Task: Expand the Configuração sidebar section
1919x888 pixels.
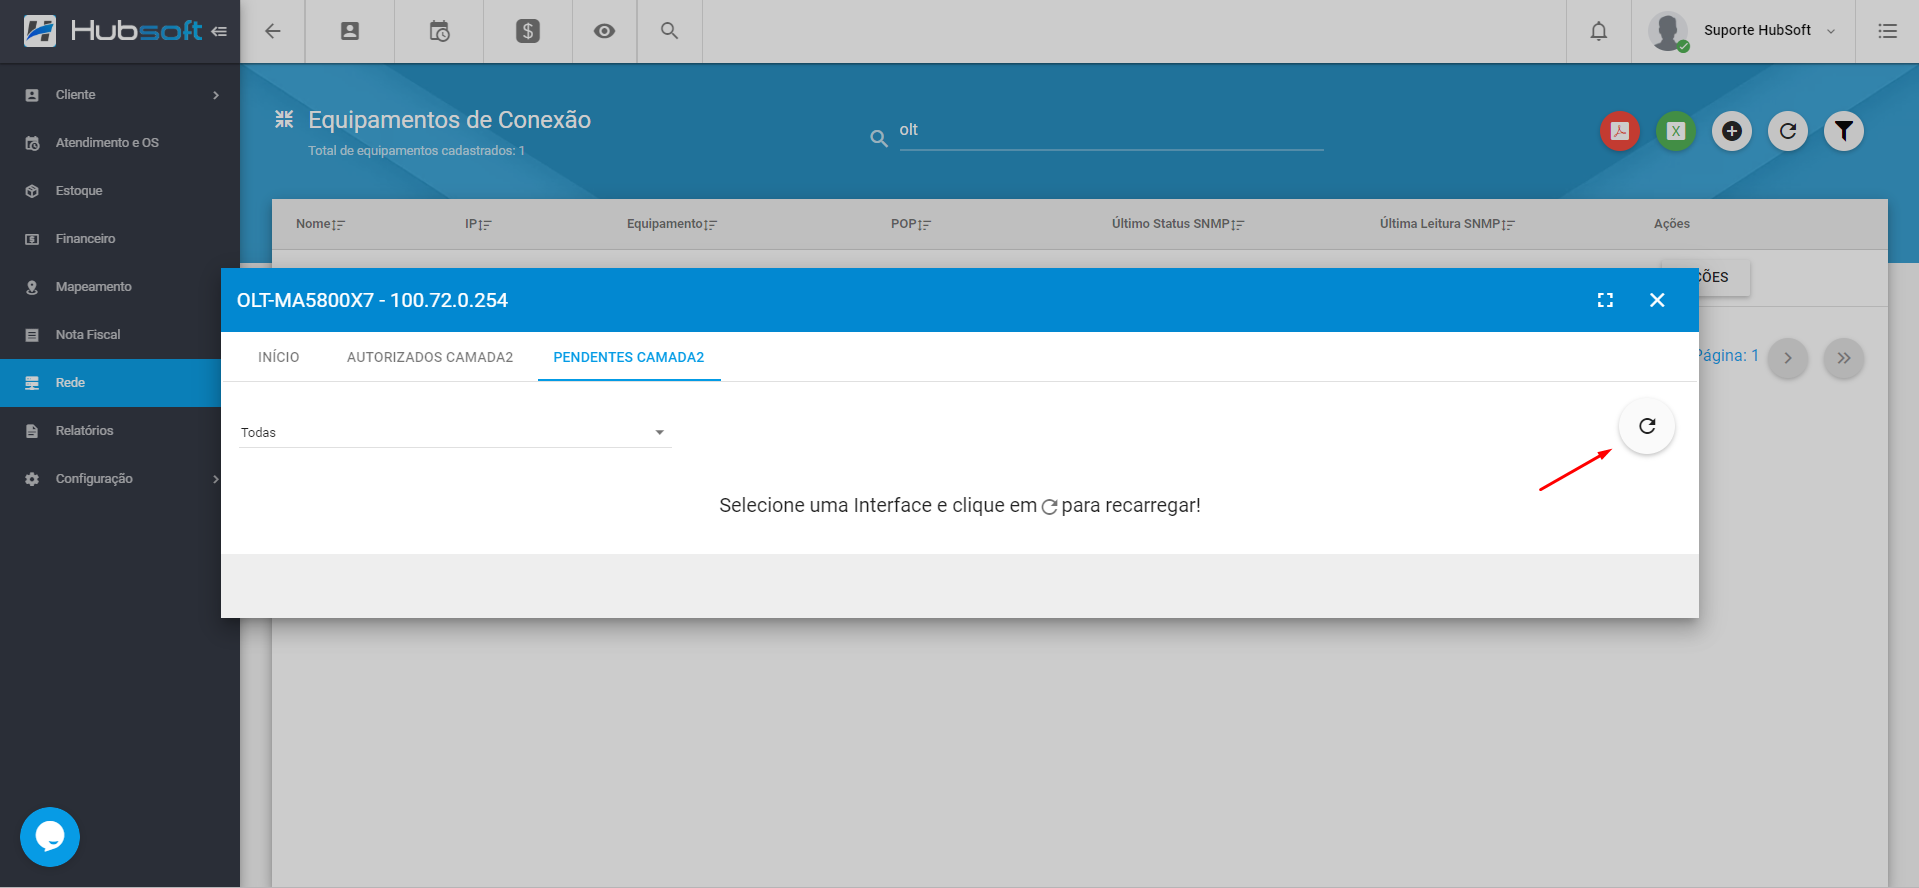Action: click(120, 479)
